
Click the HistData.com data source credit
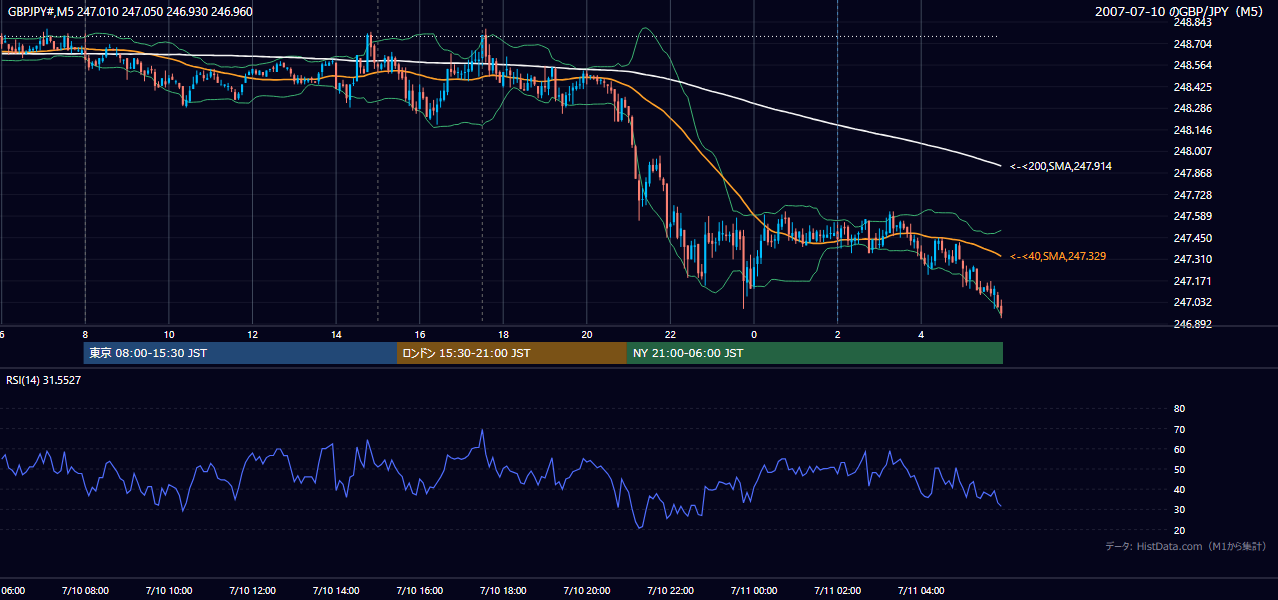[x=1186, y=546]
